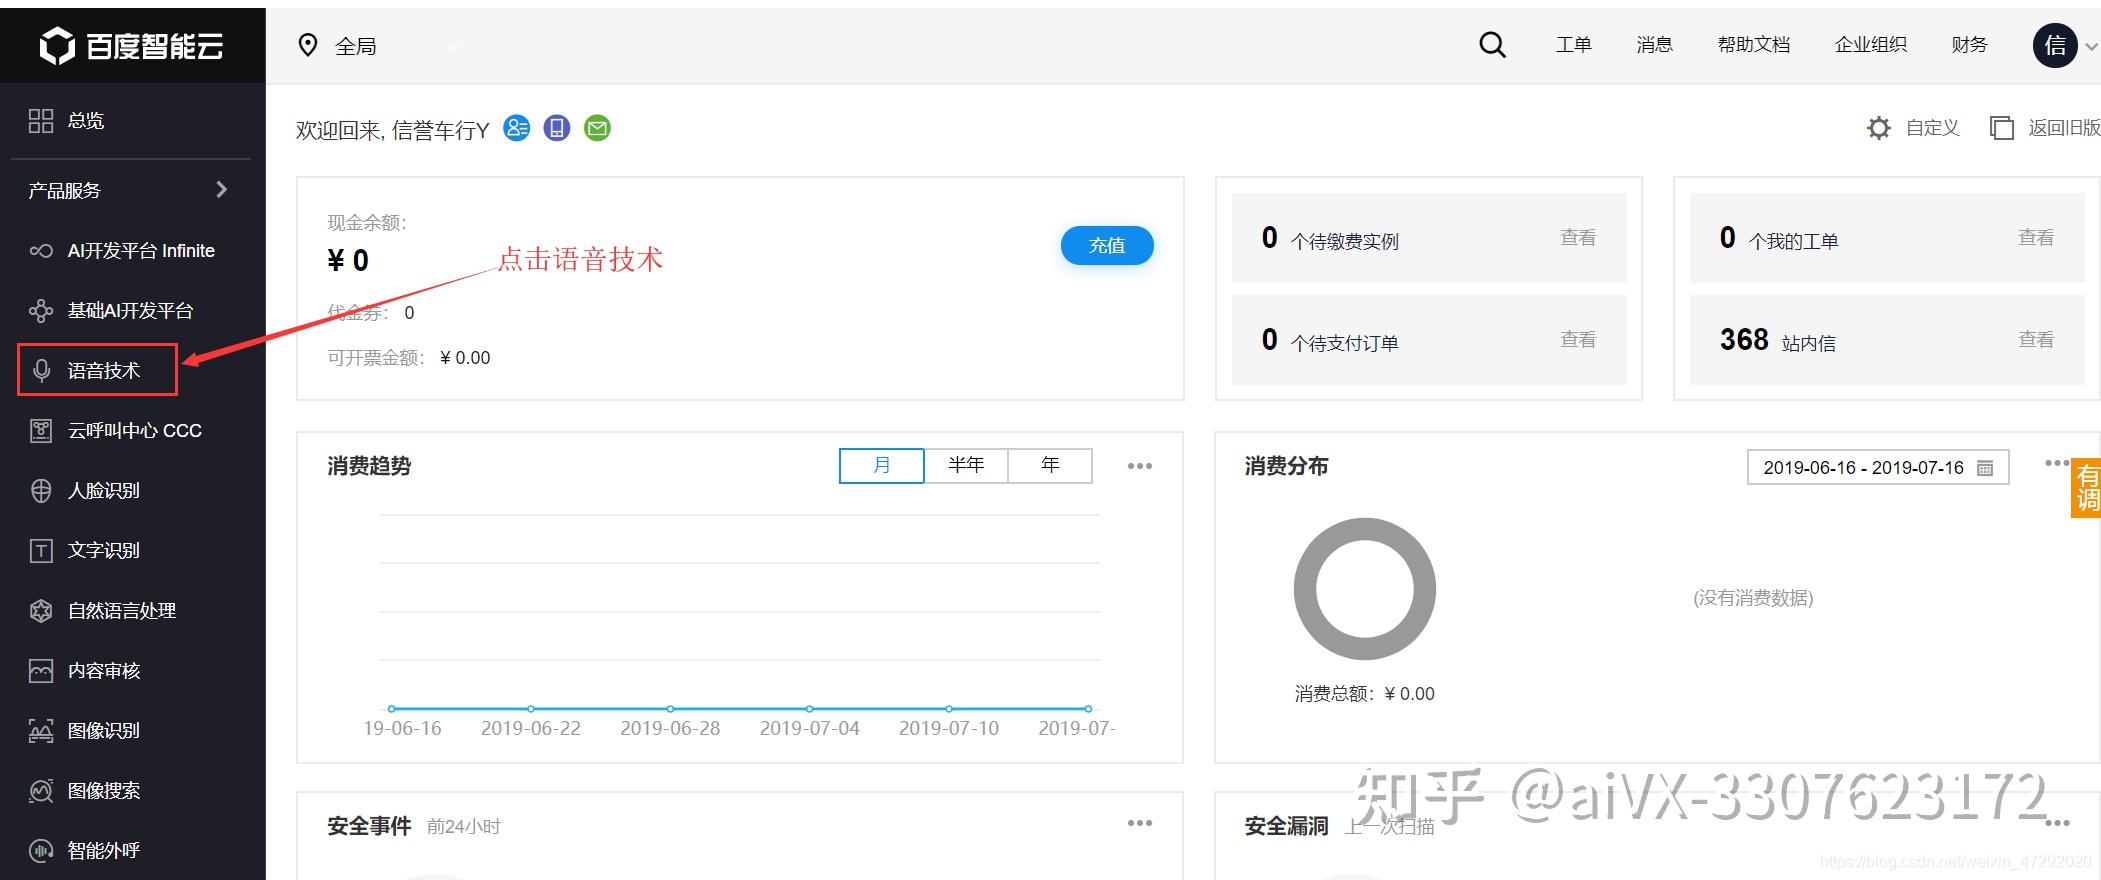Open the 消费趋势 three-dot menu
Viewport: 2101px width, 880px height.
coord(1140,466)
